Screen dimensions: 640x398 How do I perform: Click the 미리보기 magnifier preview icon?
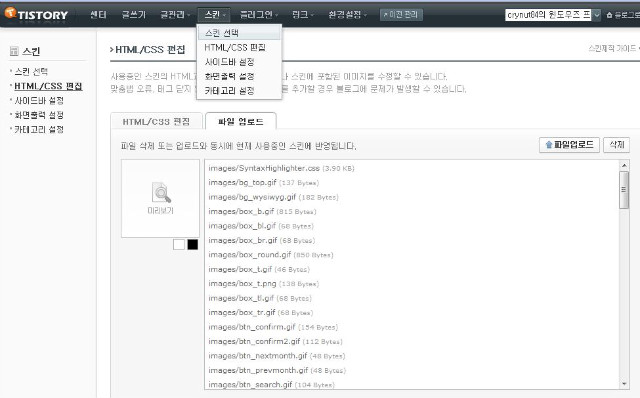click(161, 193)
